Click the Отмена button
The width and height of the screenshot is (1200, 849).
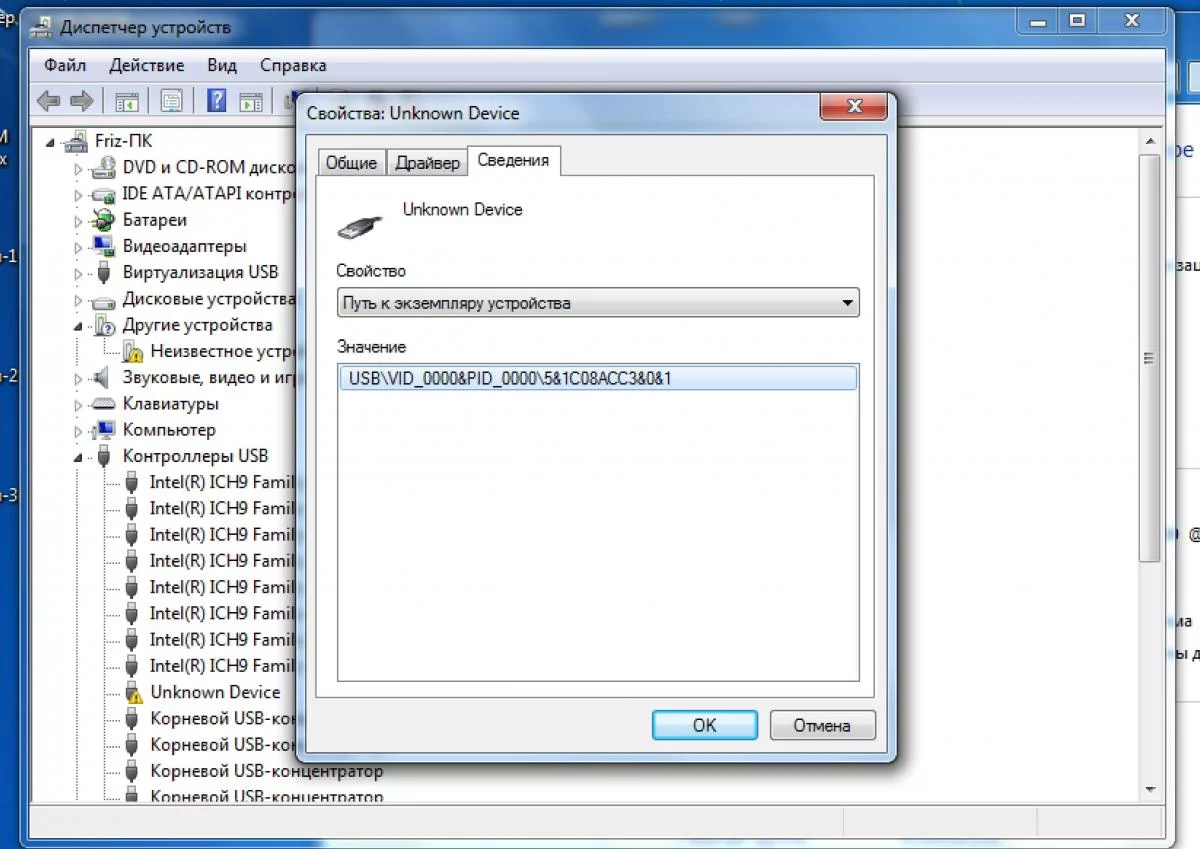822,725
